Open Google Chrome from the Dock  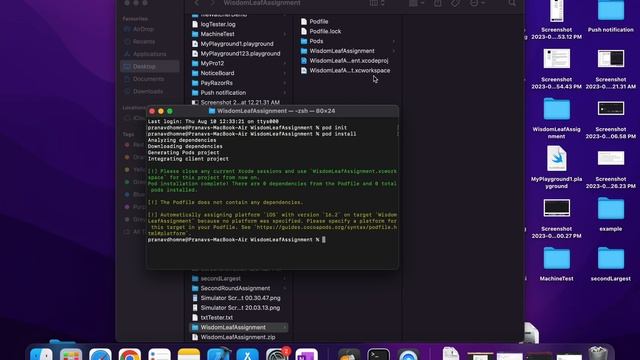pyautogui.click(x=130, y=354)
